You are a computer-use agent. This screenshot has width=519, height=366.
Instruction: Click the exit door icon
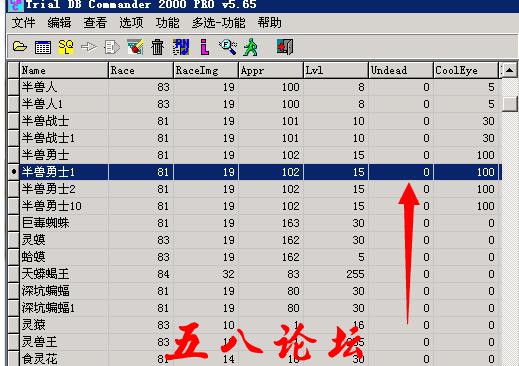[x=285, y=47]
